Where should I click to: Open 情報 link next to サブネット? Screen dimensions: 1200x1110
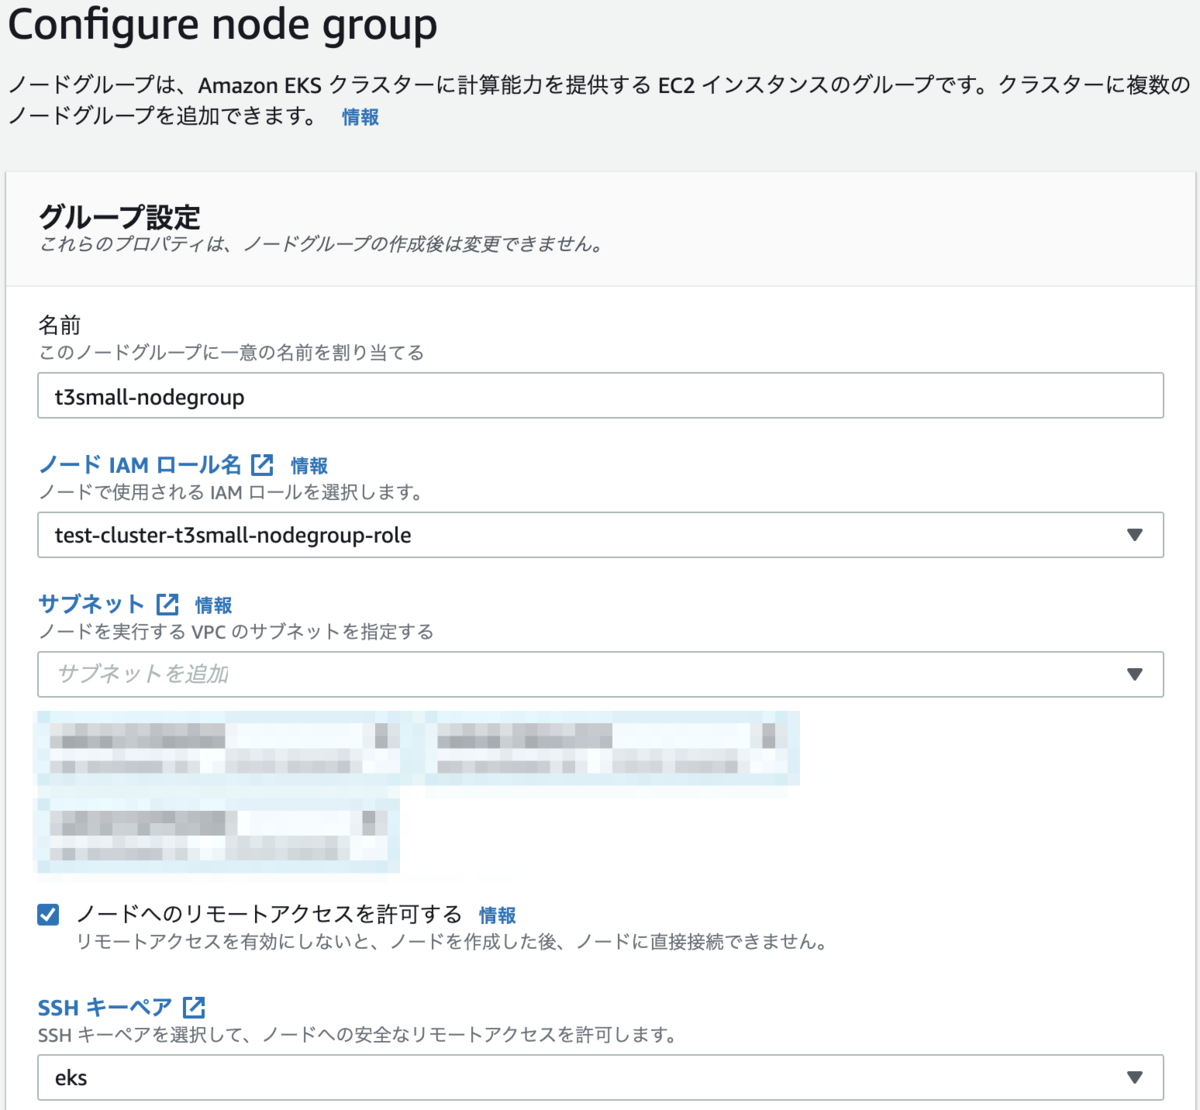click(213, 605)
